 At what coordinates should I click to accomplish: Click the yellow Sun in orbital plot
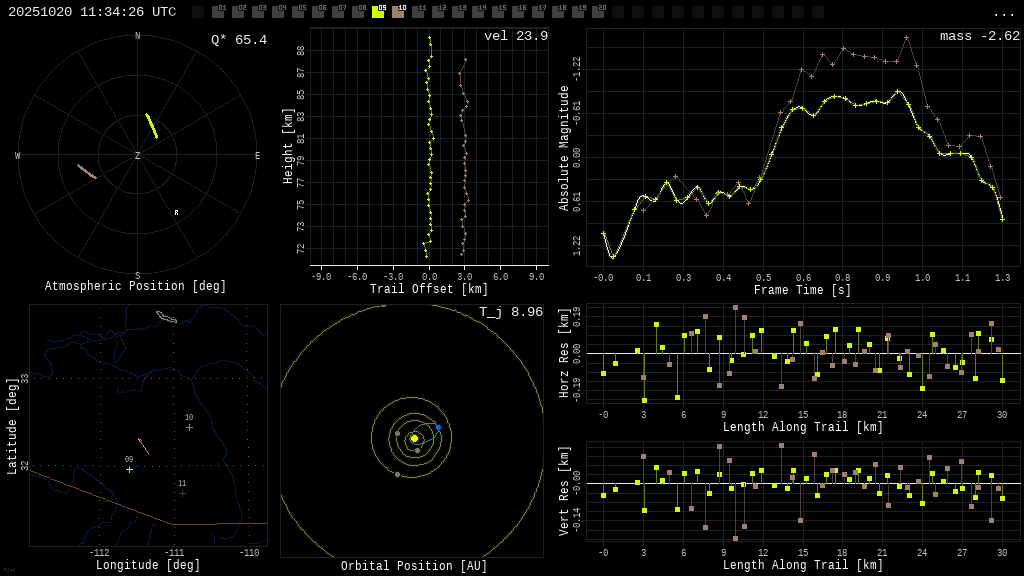click(x=414, y=438)
